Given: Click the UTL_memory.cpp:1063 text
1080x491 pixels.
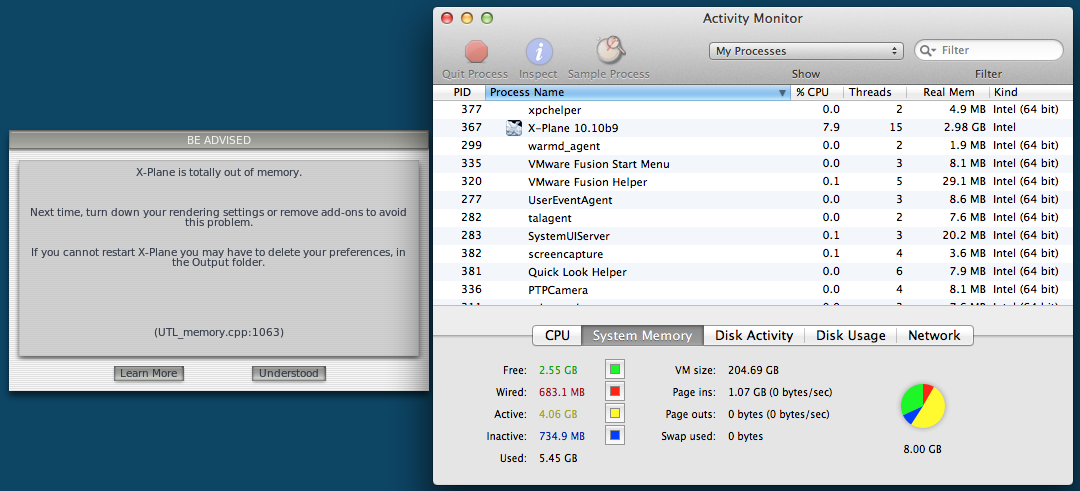Looking at the screenshot, I should click(x=218, y=332).
